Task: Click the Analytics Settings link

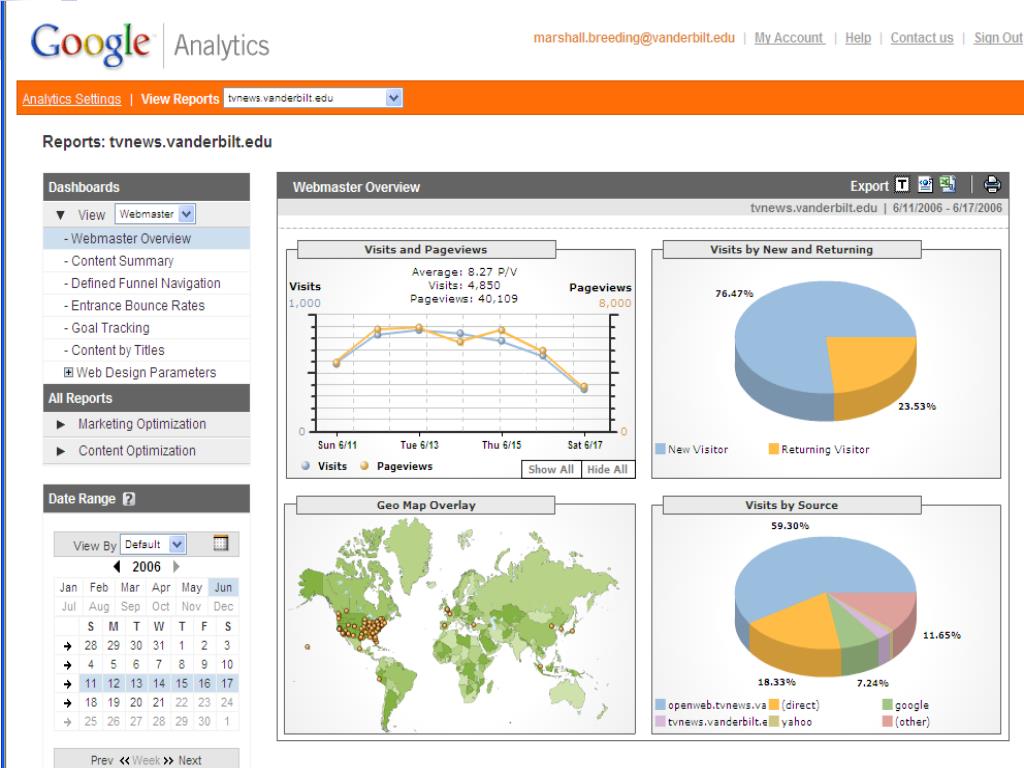Action: pyautogui.click(x=72, y=99)
